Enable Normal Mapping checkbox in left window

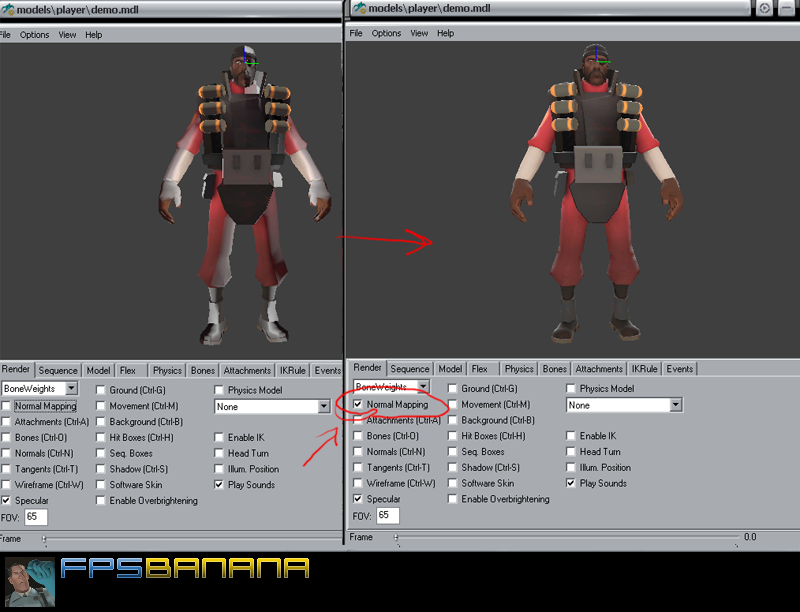click(6, 406)
